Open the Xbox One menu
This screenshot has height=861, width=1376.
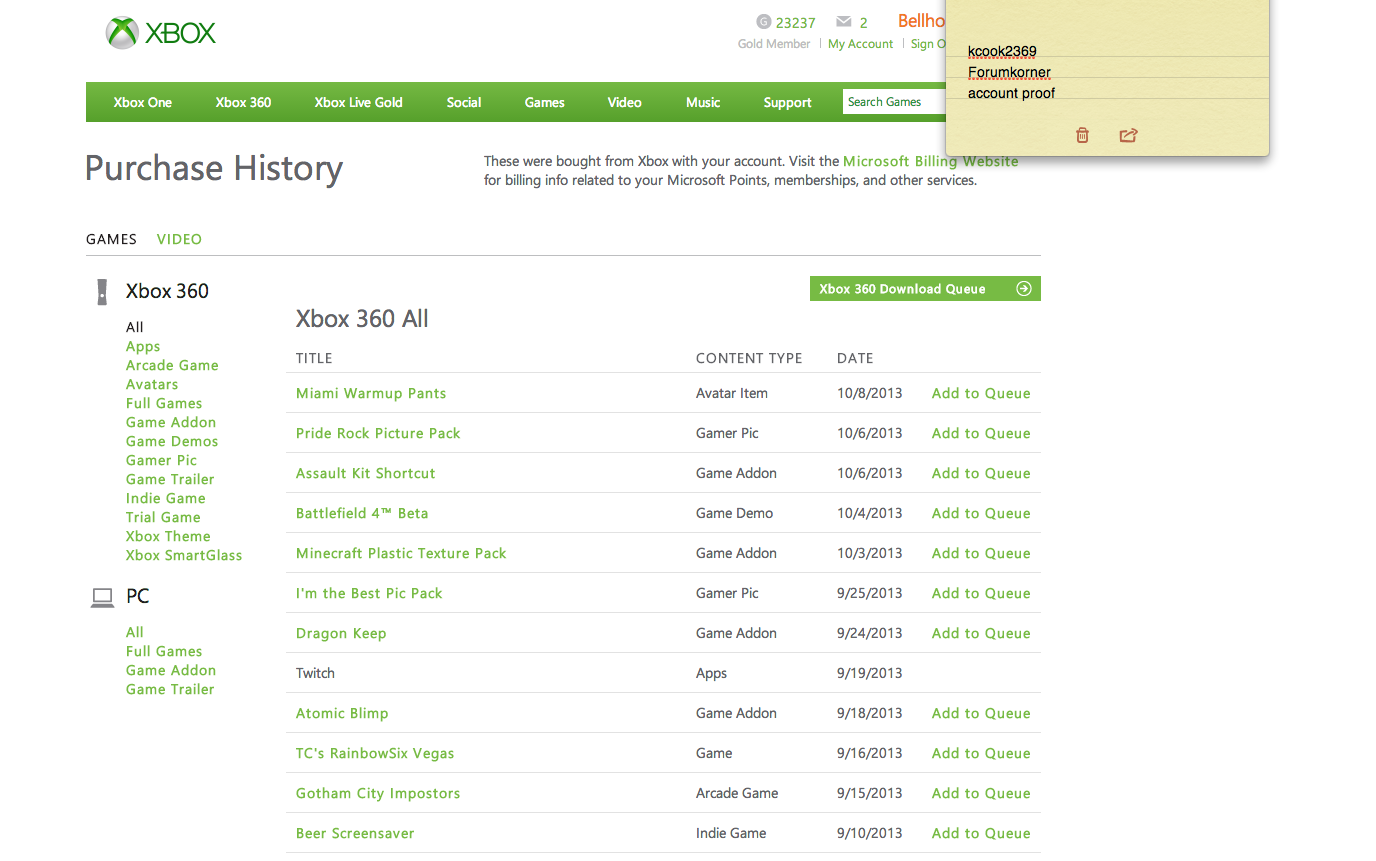143,102
